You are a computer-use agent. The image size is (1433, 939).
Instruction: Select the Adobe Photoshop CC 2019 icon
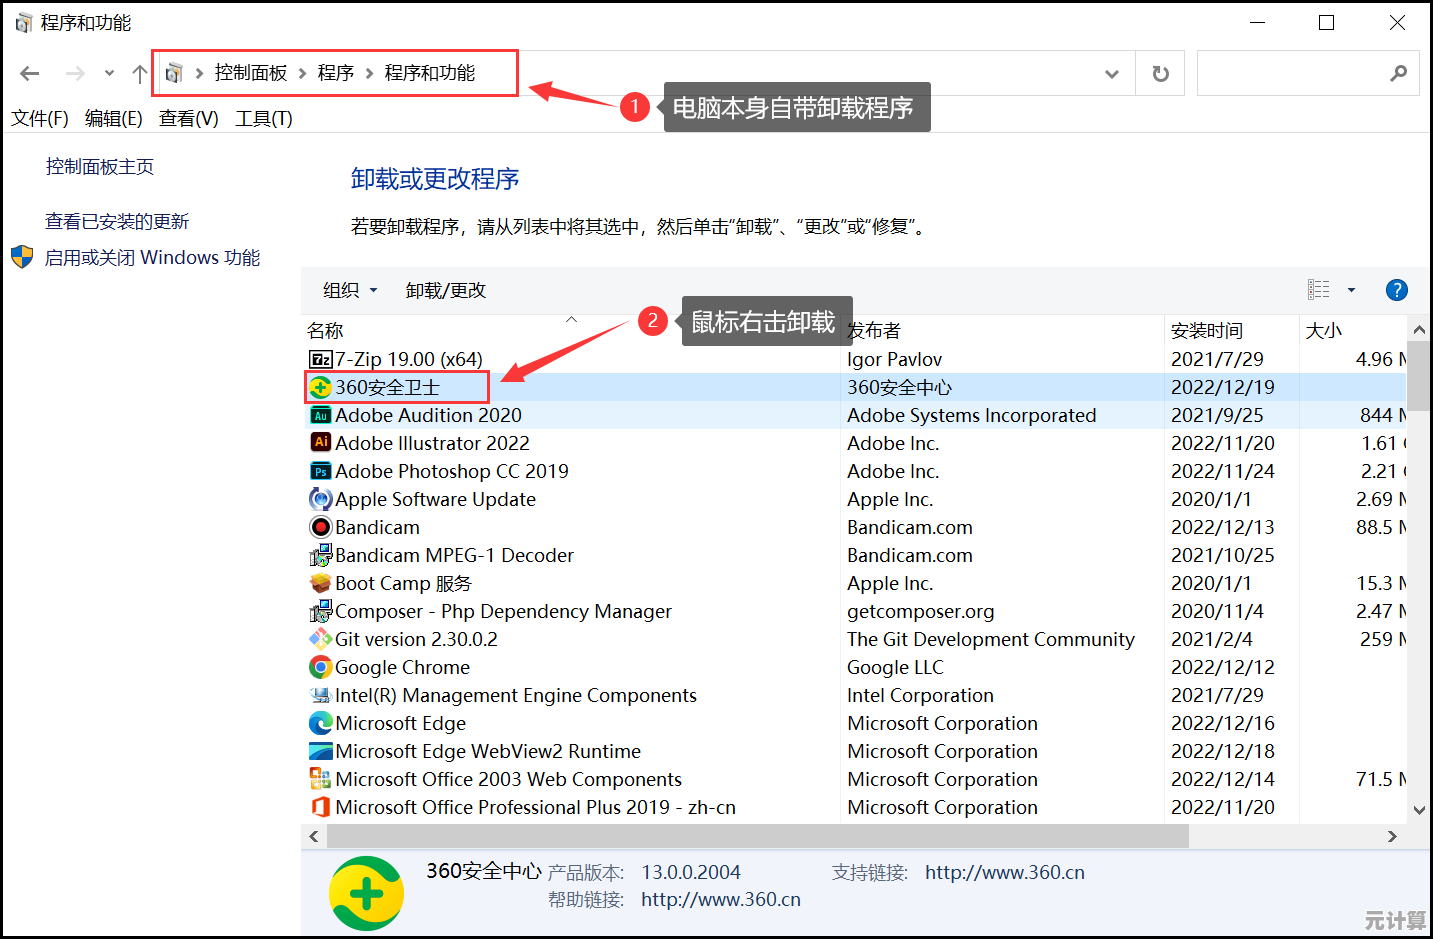(x=320, y=471)
